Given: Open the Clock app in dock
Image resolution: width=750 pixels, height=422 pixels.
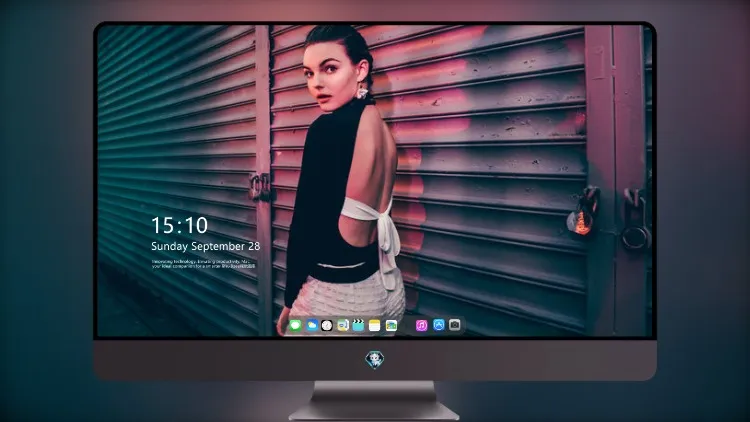Looking at the screenshot, I should pos(327,325).
